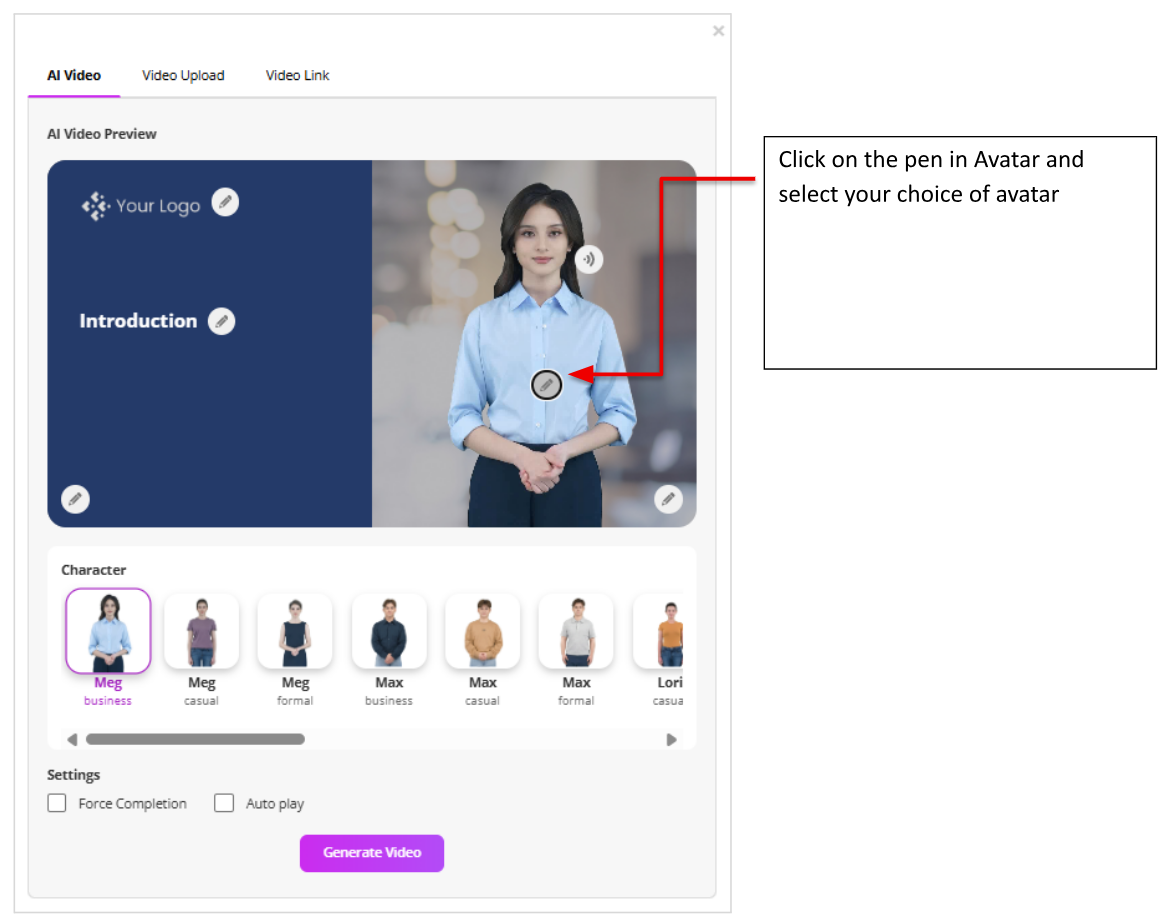The image size is (1171, 924).
Task: Open the Video Upload tab
Action: tap(183, 75)
